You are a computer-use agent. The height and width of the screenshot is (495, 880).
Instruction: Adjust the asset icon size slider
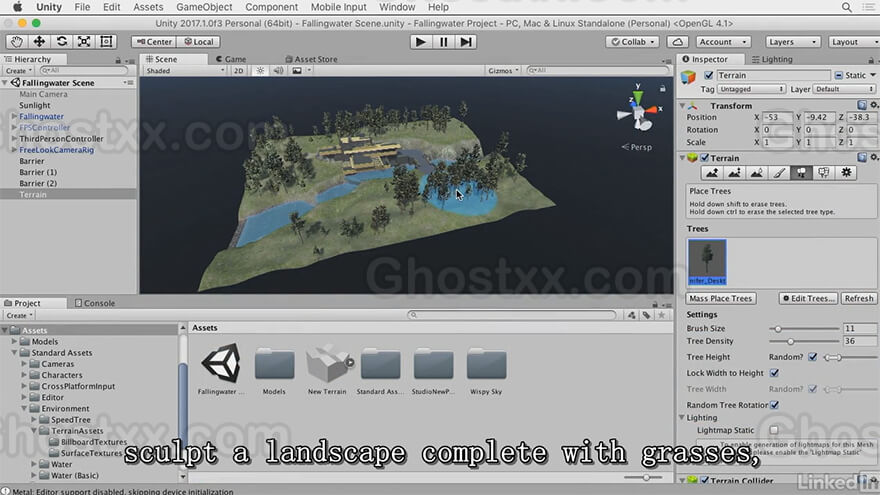tap(644, 478)
